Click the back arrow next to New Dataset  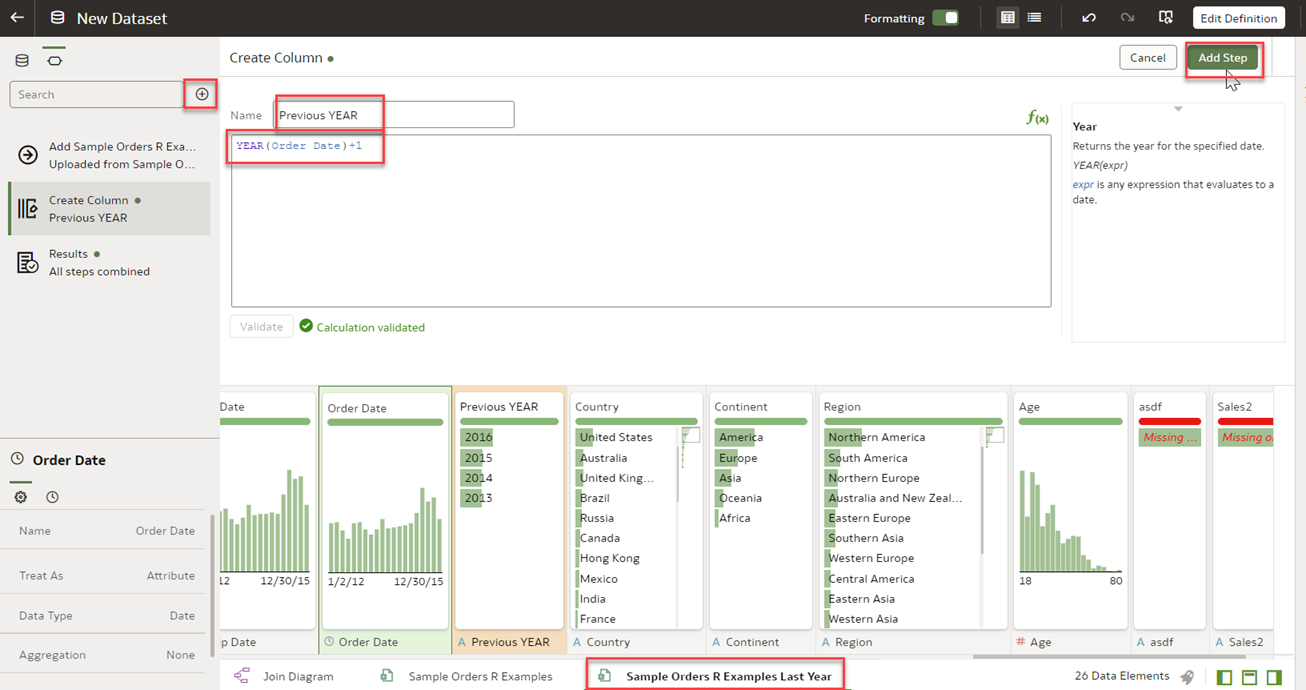[x=17, y=18]
